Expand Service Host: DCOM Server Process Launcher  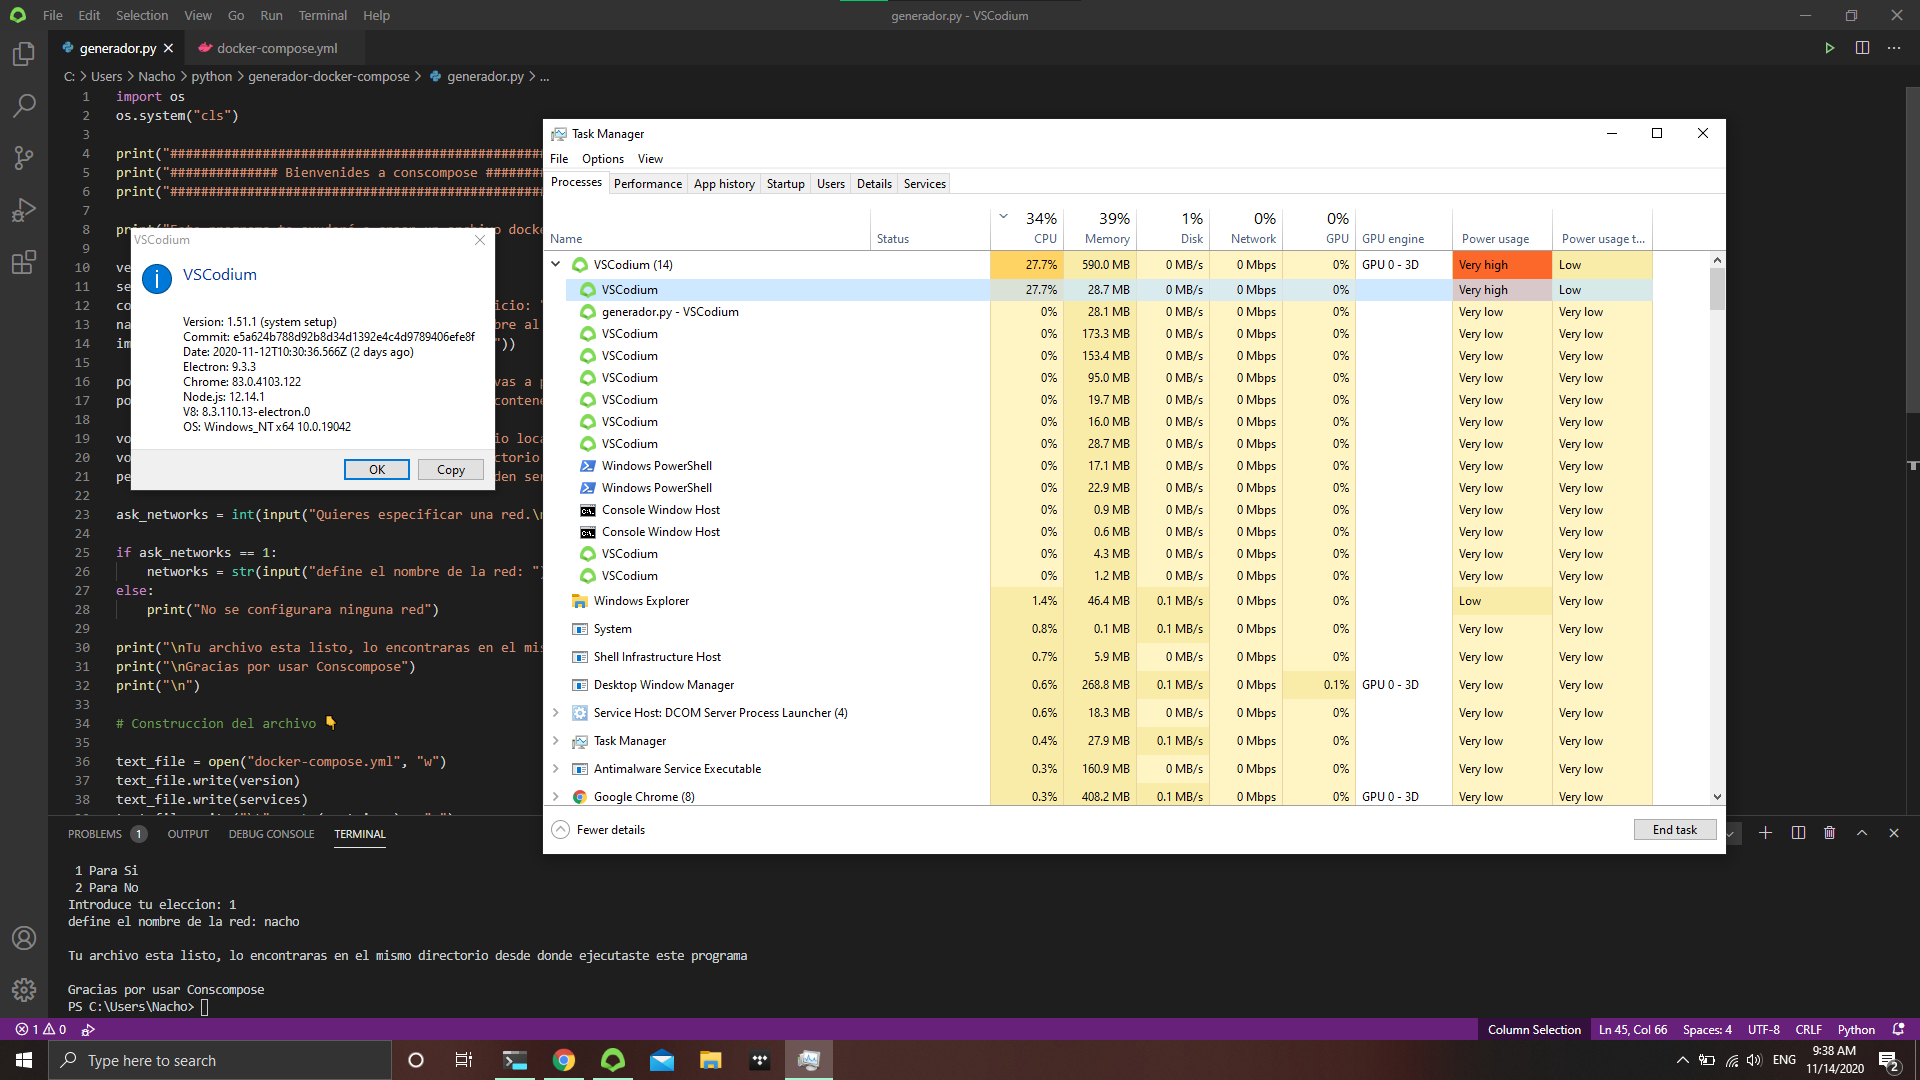coord(557,712)
